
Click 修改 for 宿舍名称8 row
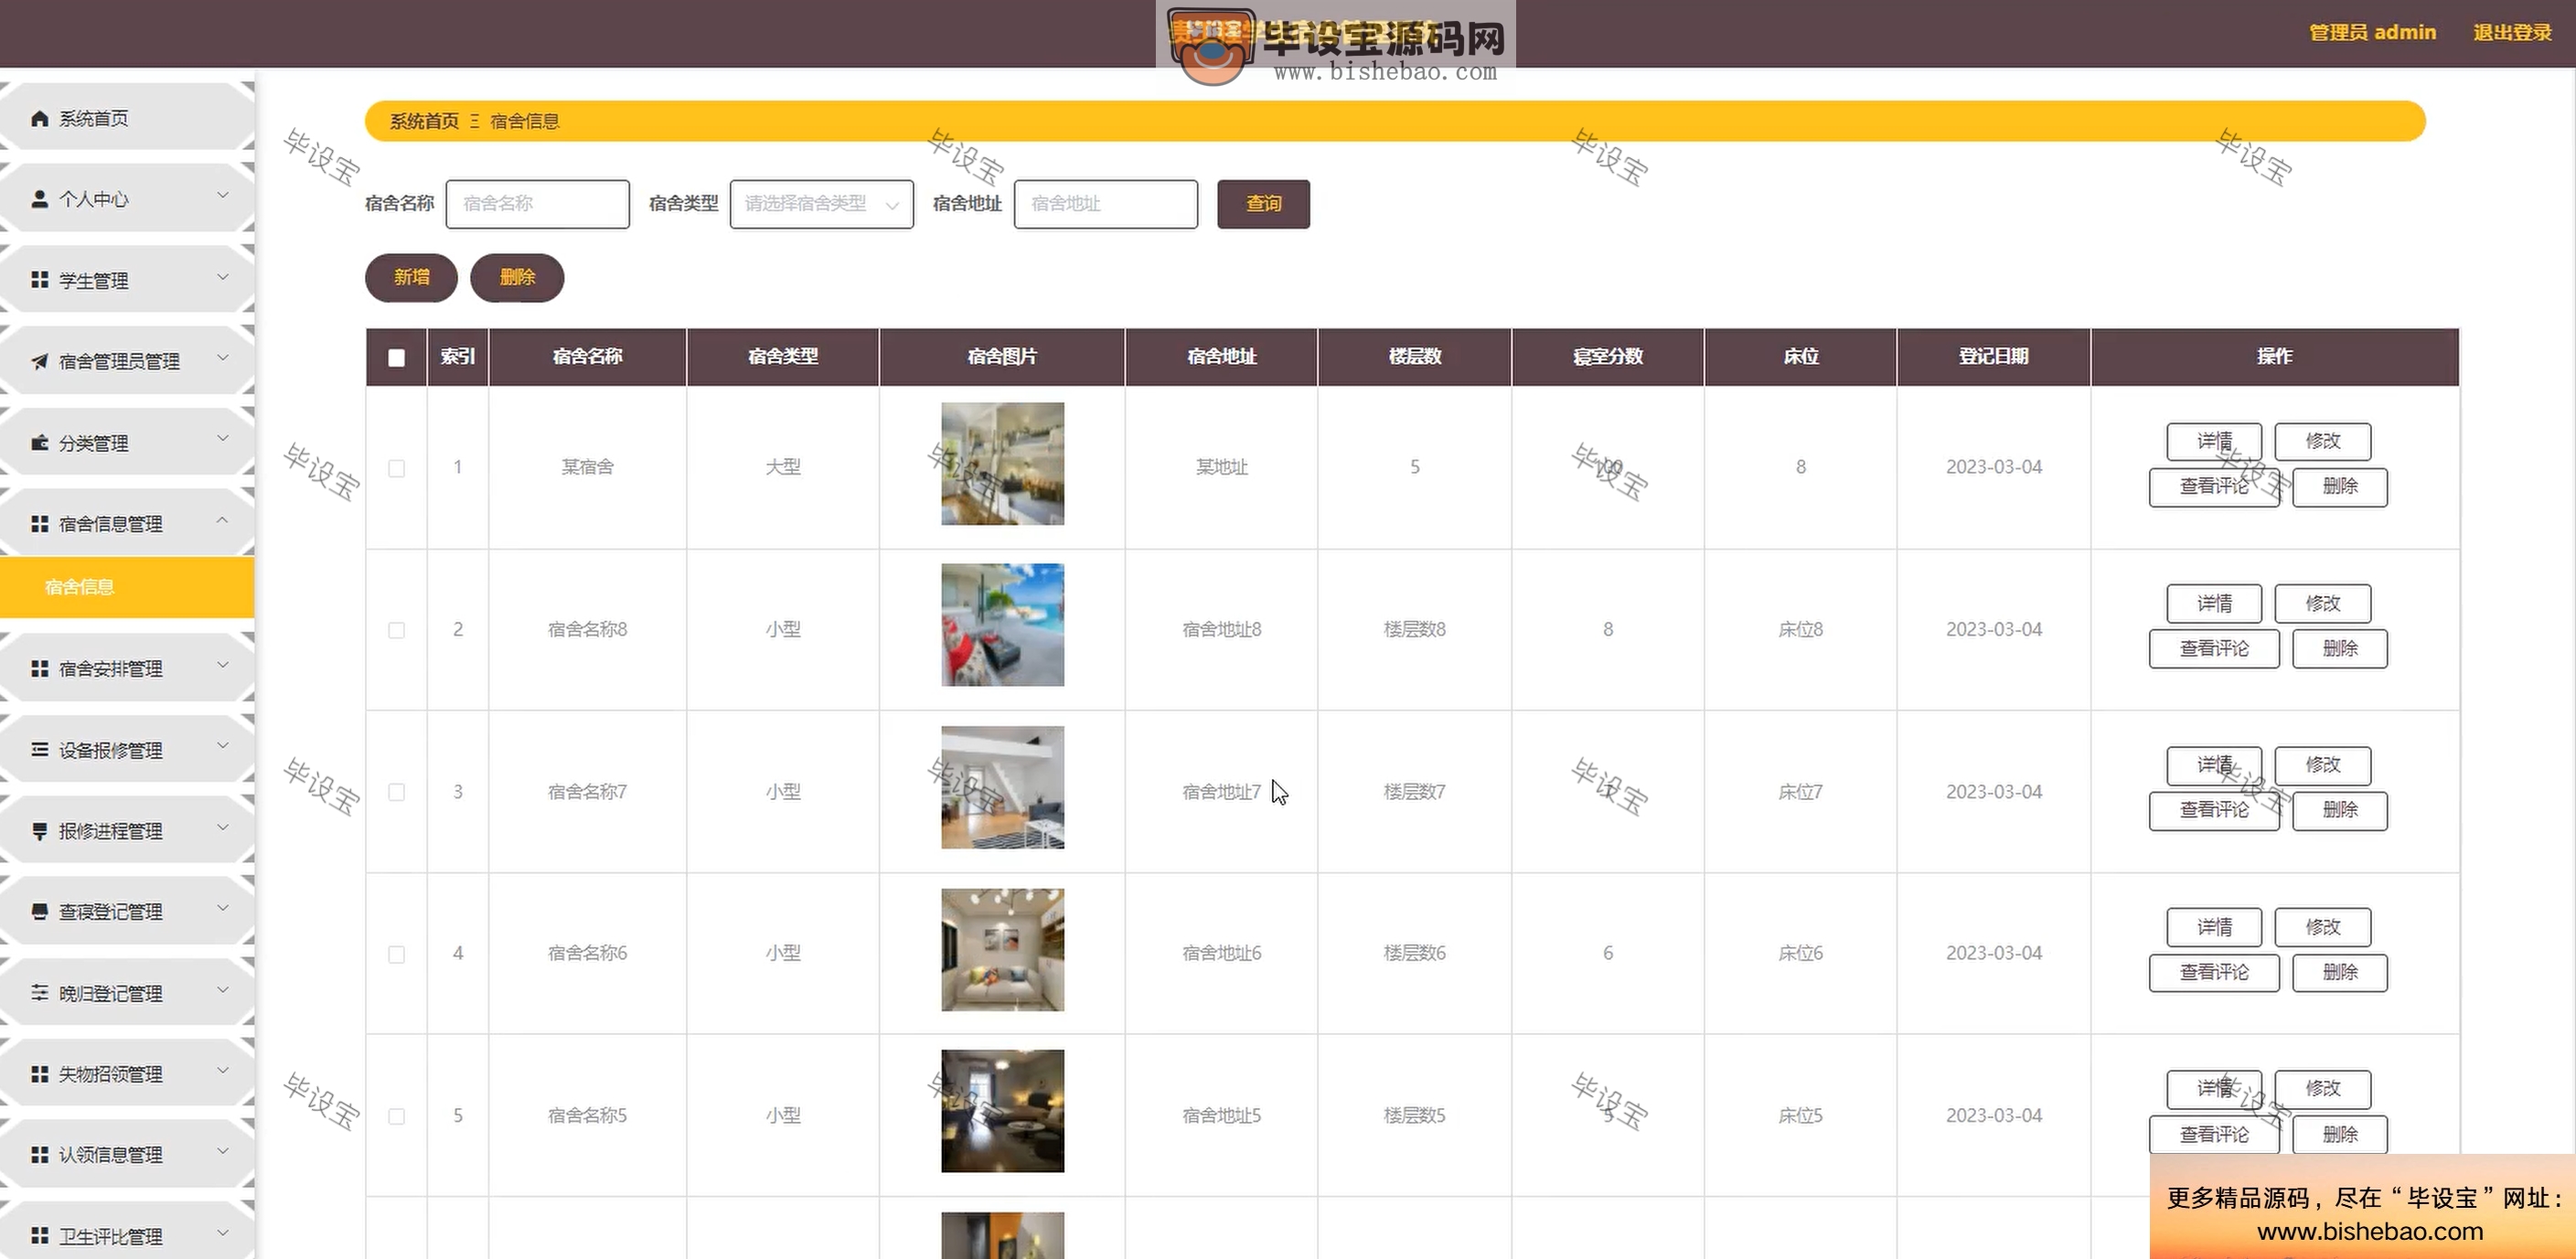click(x=2322, y=603)
